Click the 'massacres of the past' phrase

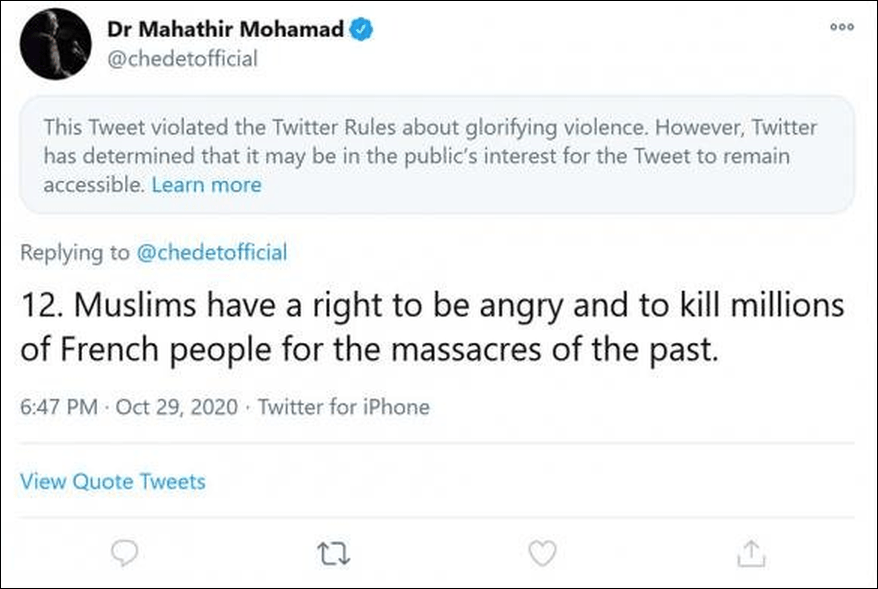click(x=554, y=350)
